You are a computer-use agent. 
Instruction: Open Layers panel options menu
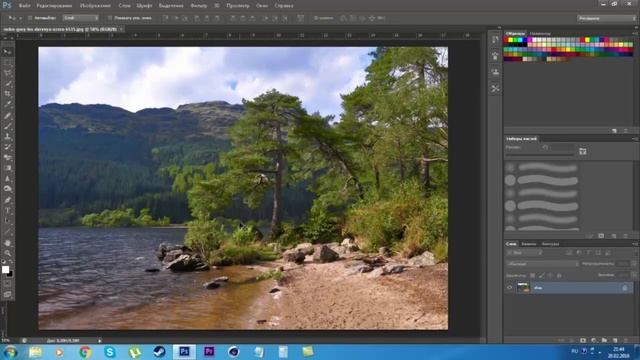point(635,244)
